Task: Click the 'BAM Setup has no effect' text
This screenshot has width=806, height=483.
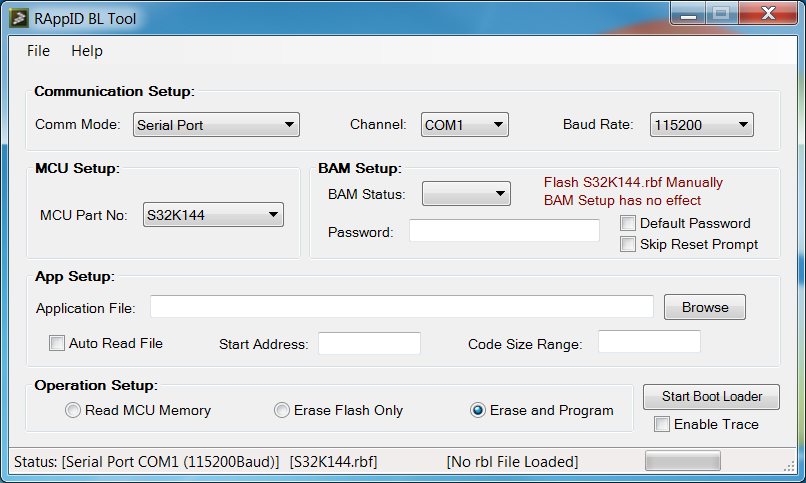Action: tap(622, 200)
